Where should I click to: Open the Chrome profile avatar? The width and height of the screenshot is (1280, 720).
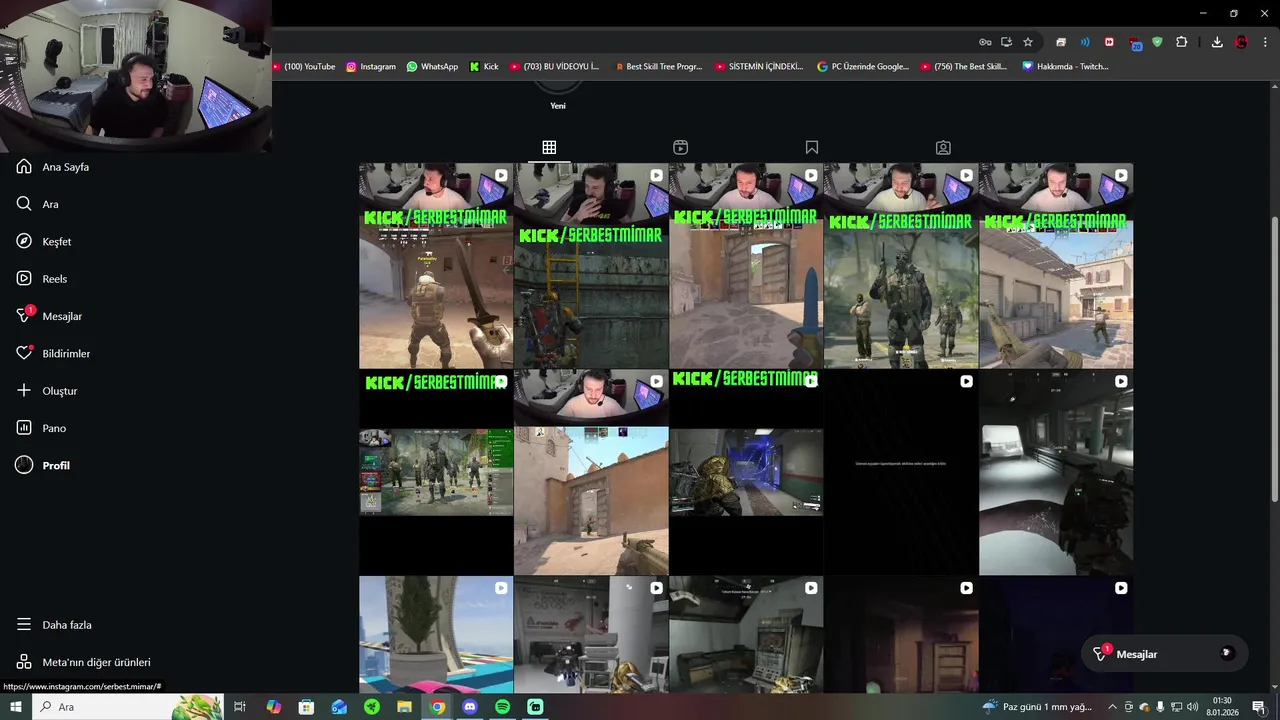click(1241, 42)
